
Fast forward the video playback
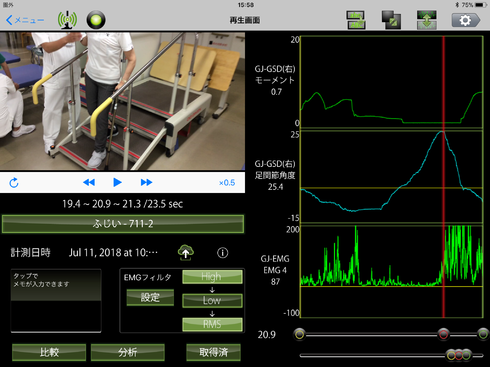click(146, 182)
